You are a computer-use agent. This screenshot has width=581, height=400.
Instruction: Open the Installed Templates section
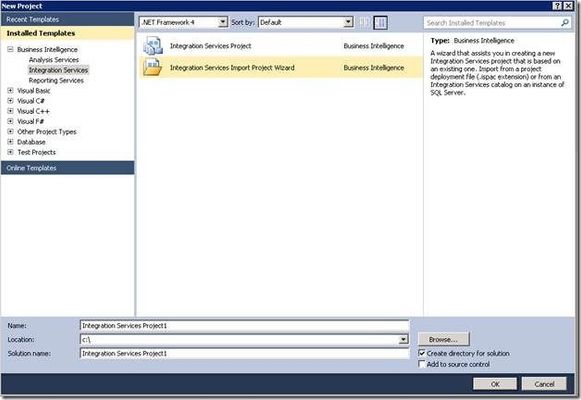click(67, 33)
